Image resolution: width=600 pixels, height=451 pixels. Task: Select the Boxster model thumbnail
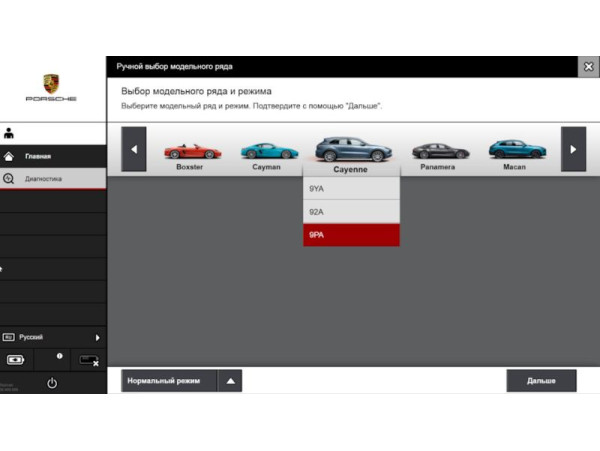(x=189, y=151)
